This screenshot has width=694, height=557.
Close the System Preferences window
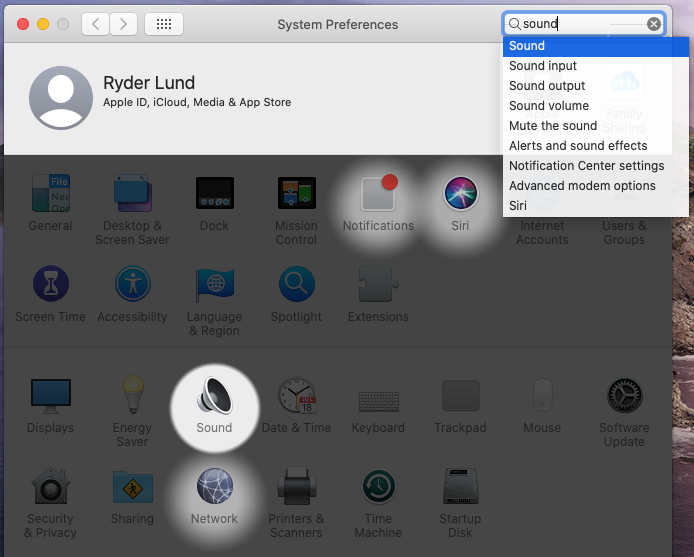(x=23, y=24)
